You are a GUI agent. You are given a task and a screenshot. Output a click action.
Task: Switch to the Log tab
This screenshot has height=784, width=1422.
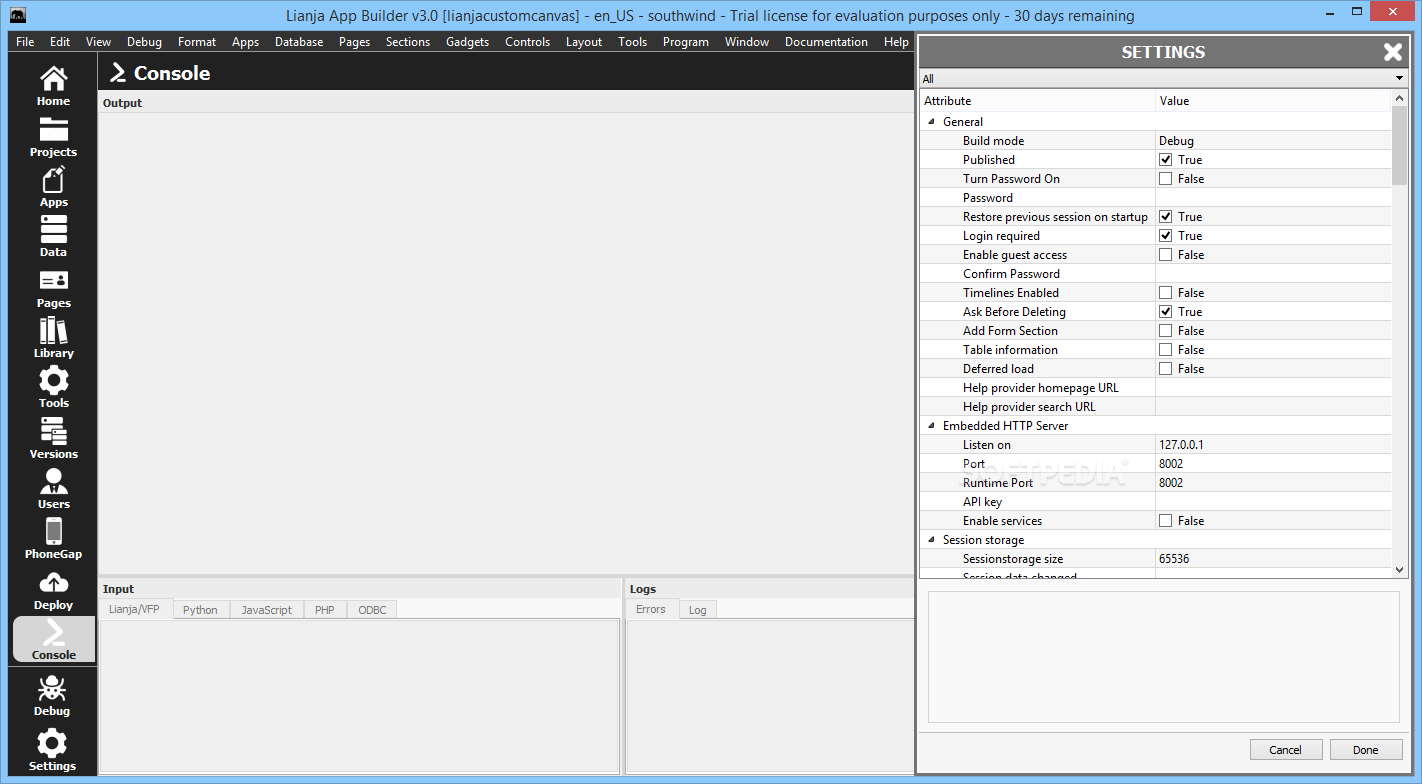tap(698, 610)
